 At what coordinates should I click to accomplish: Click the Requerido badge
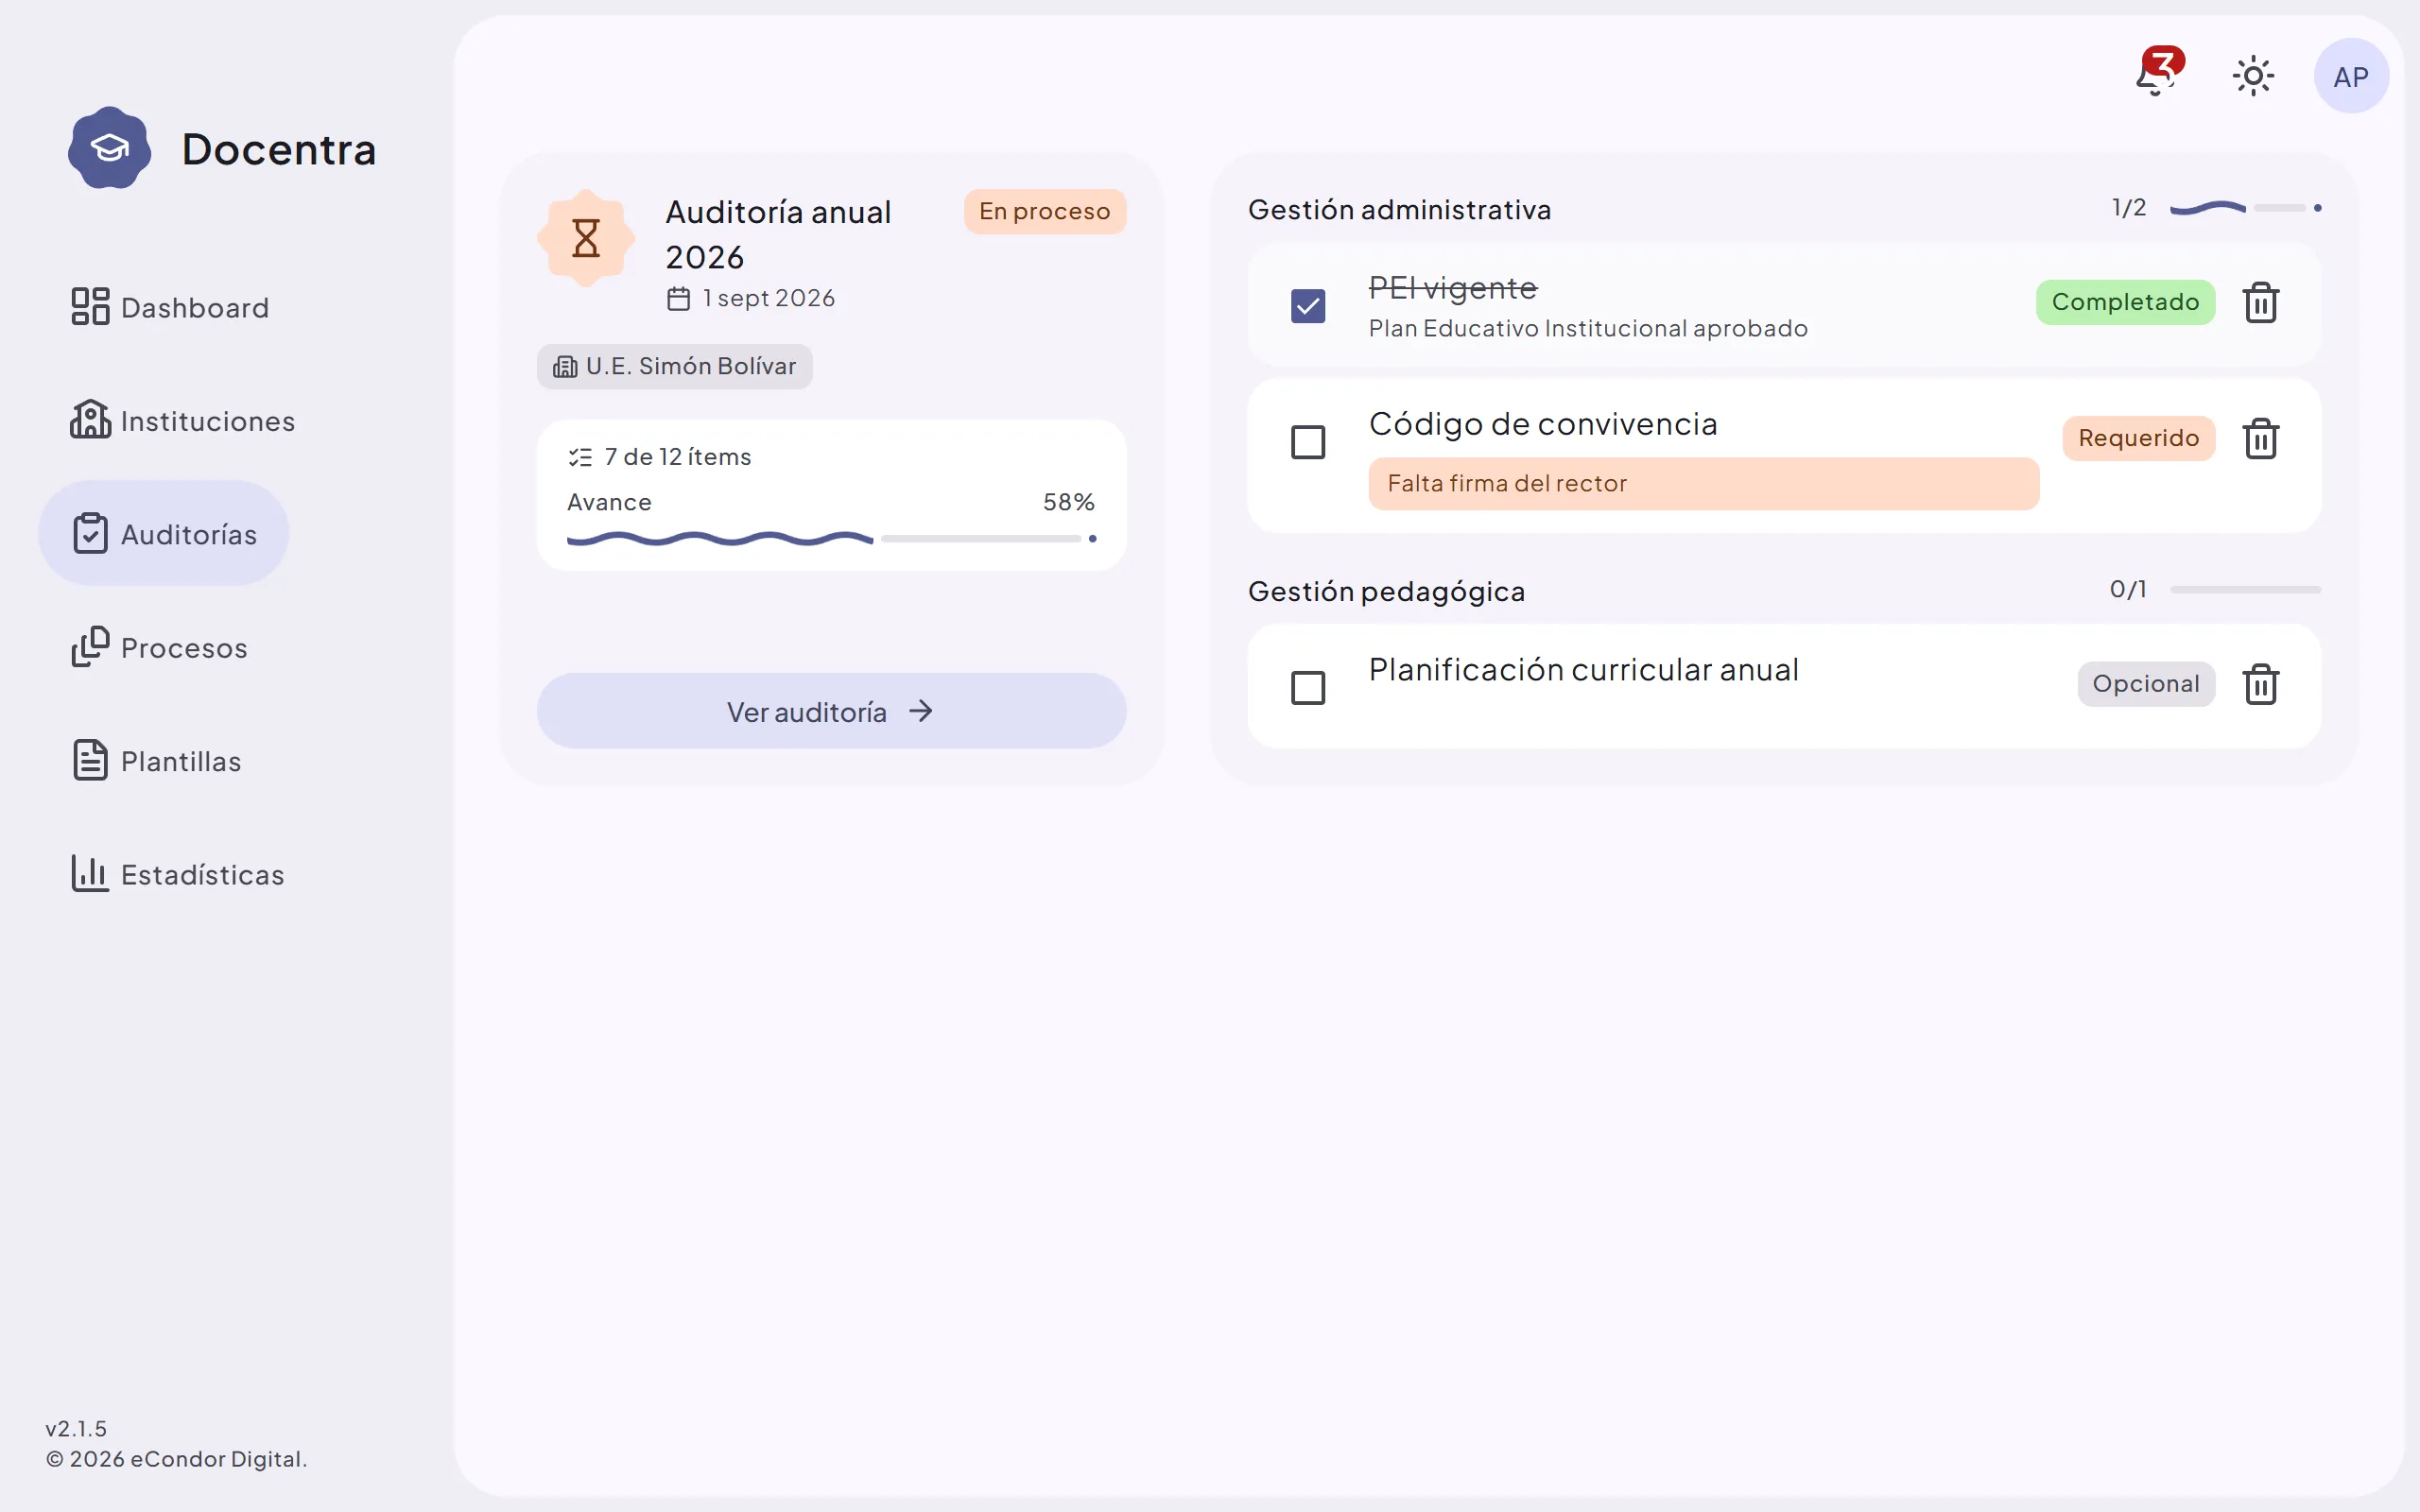(x=2138, y=438)
